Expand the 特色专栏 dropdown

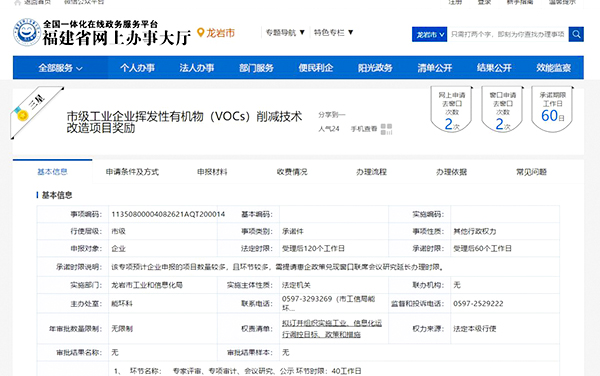[333, 33]
